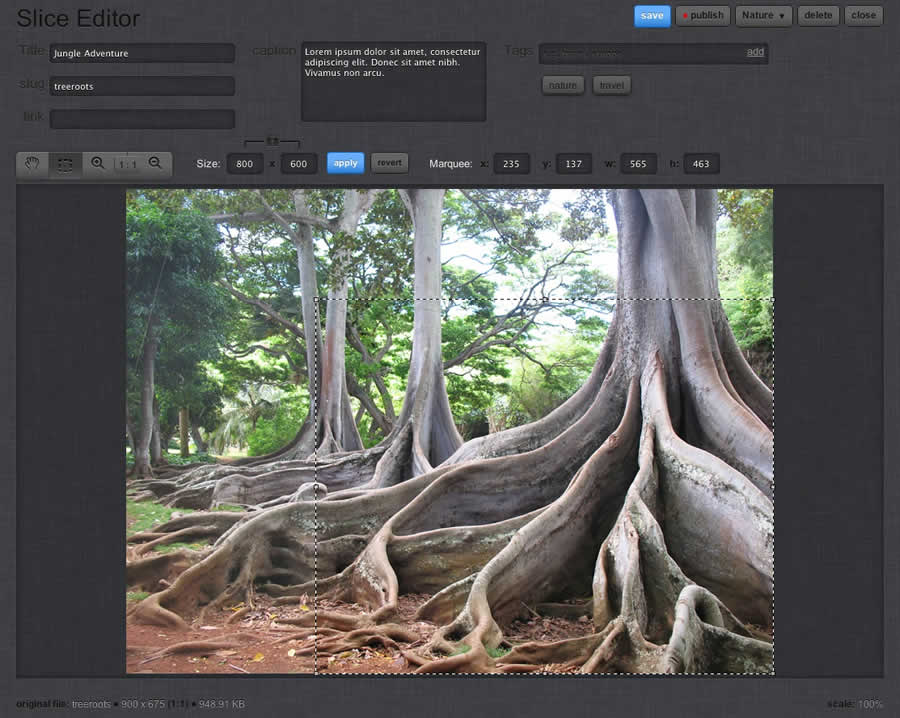Click the add tag link
900x718 pixels.
coord(755,52)
